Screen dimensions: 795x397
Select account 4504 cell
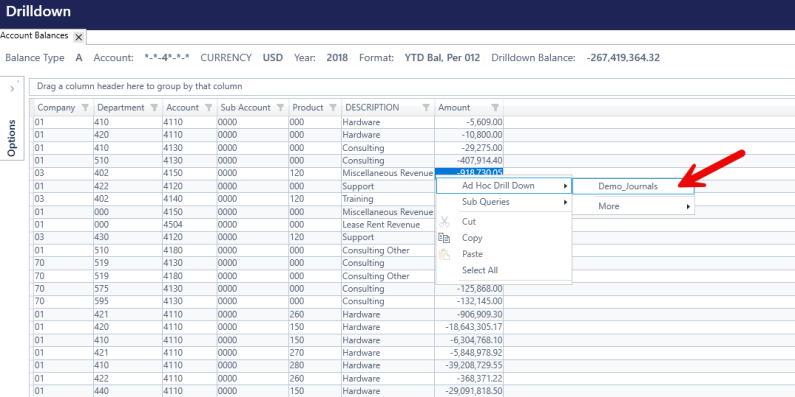[190, 225]
